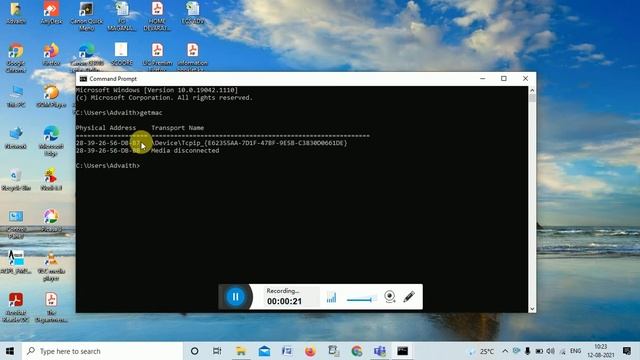Open the taskbar clock and date
This screenshot has height=360, width=640.
(601, 351)
